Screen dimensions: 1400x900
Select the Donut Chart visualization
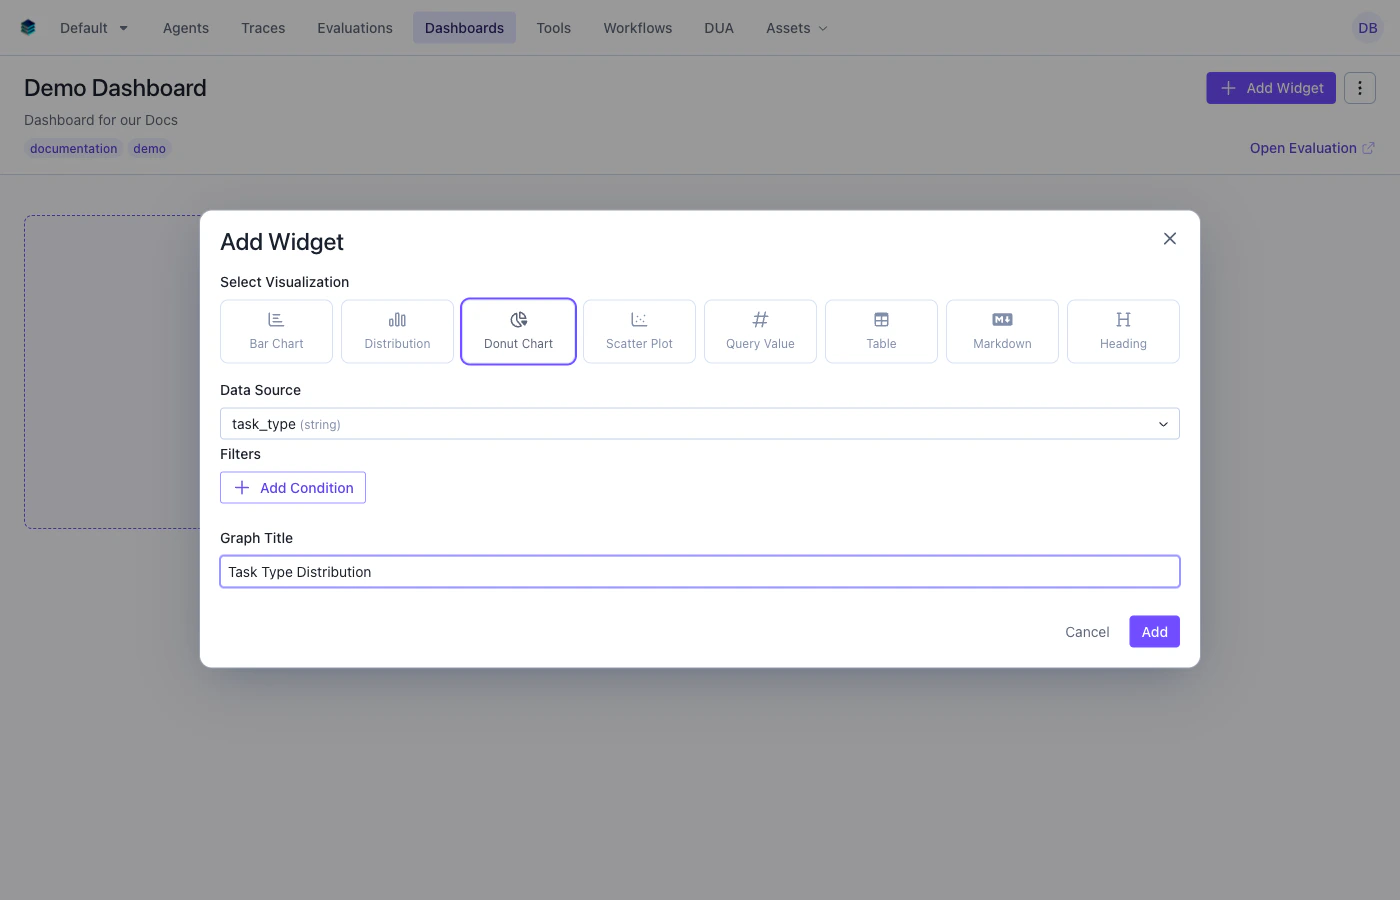click(518, 331)
